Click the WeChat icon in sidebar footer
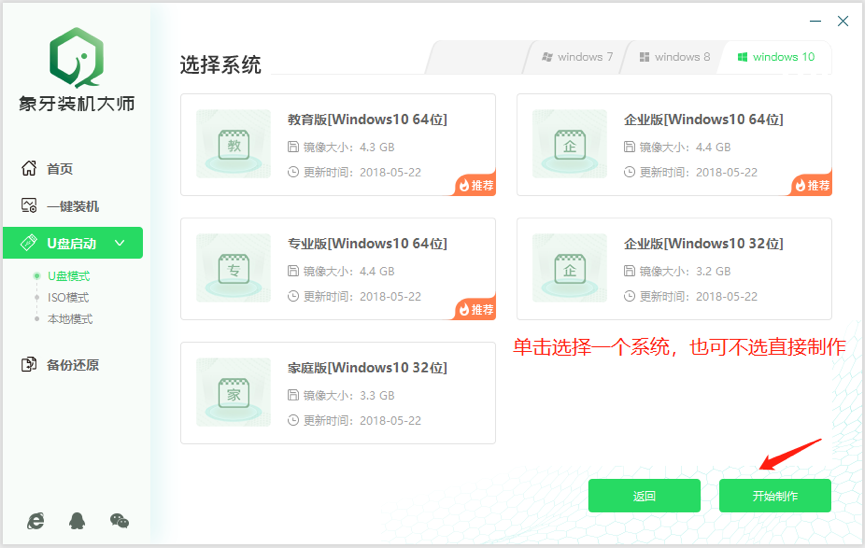The height and width of the screenshot is (548, 865). tap(119, 520)
